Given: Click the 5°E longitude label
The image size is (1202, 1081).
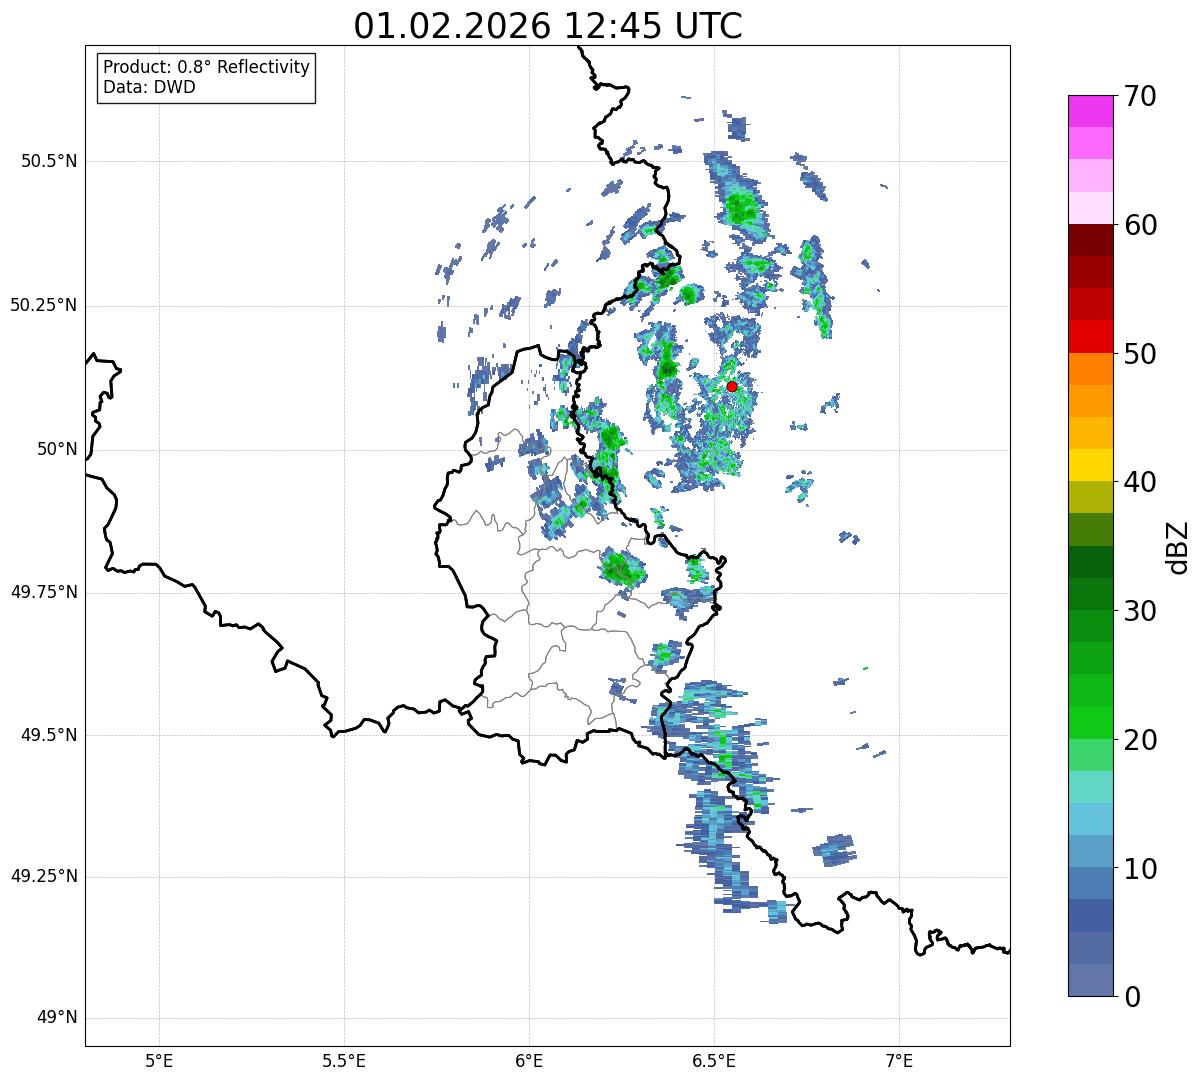Looking at the screenshot, I should coord(159,1060).
